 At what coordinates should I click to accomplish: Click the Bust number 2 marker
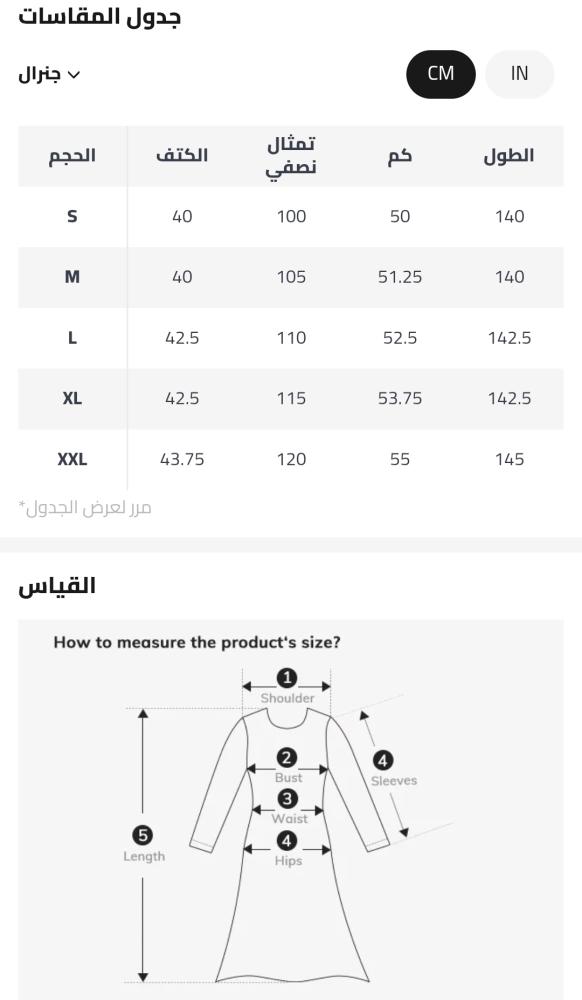tap(287, 758)
